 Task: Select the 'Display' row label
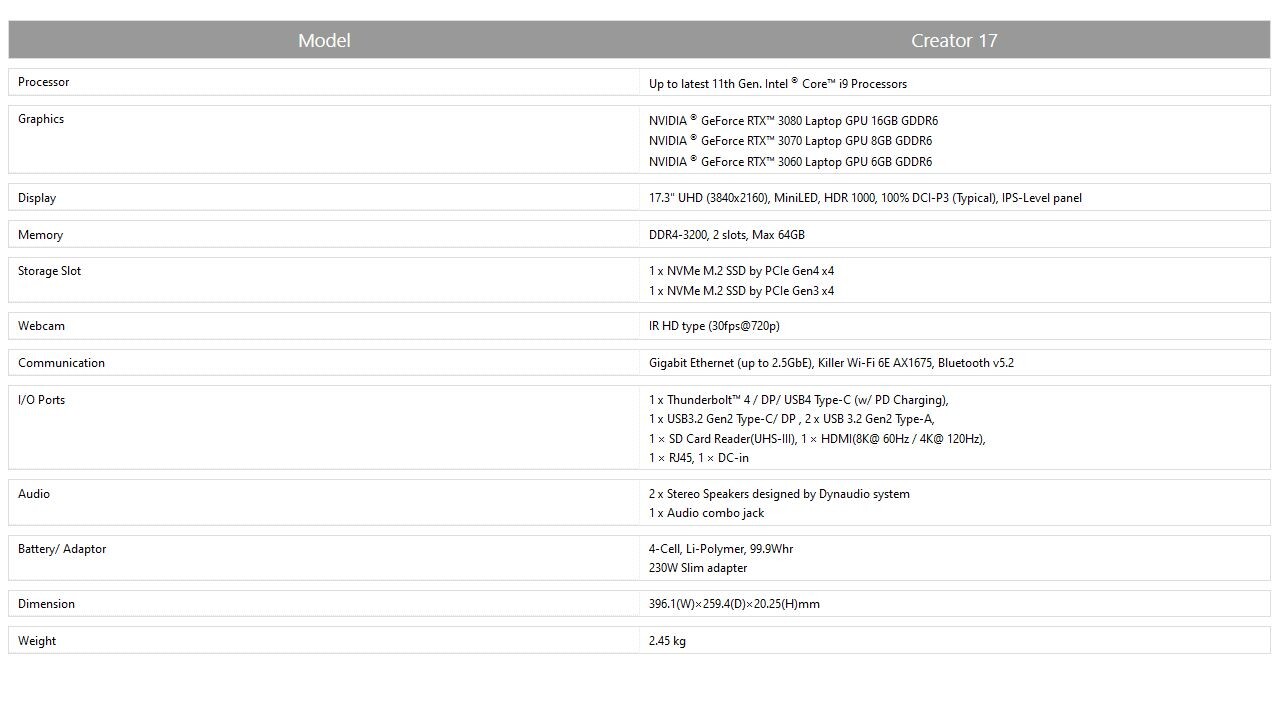pyautogui.click(x=37, y=198)
